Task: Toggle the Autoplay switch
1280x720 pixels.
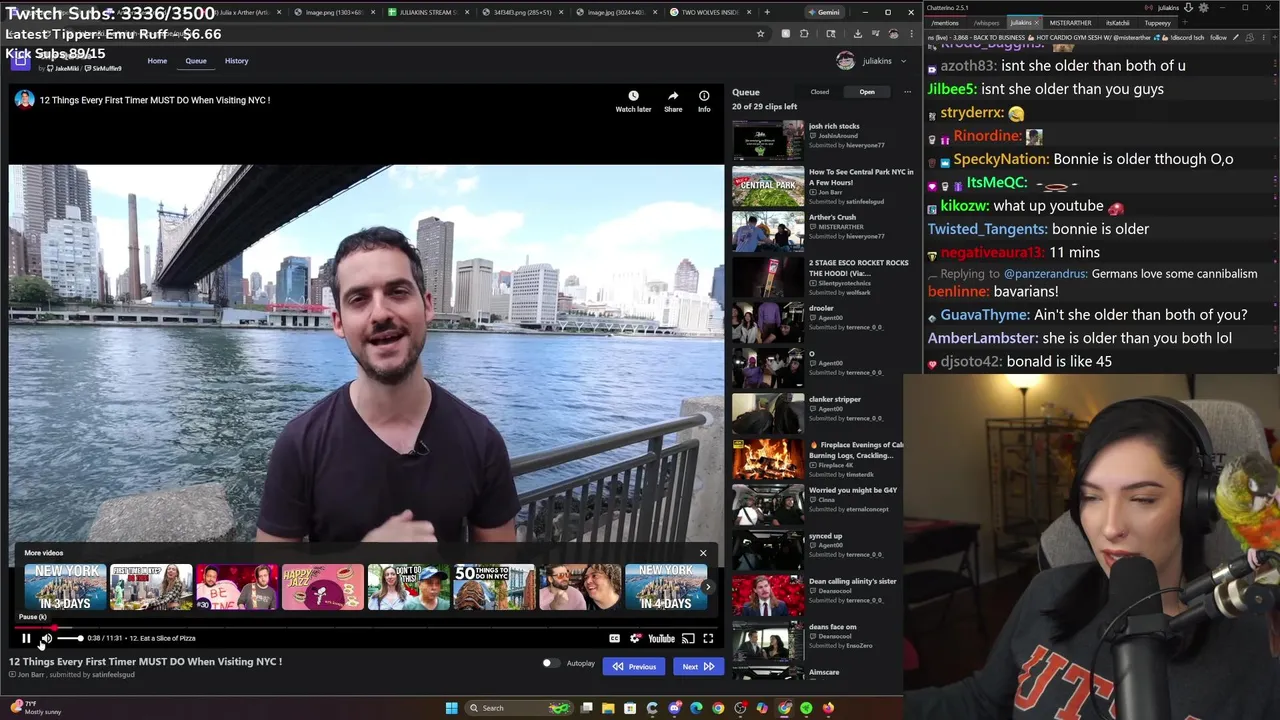Action: [550, 663]
